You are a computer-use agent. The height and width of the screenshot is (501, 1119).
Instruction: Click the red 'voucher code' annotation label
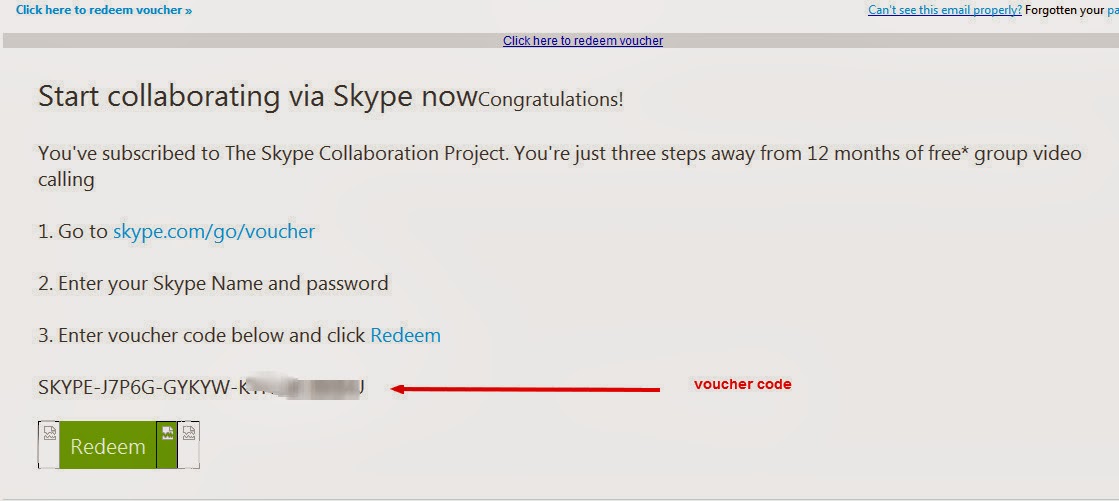tap(743, 384)
